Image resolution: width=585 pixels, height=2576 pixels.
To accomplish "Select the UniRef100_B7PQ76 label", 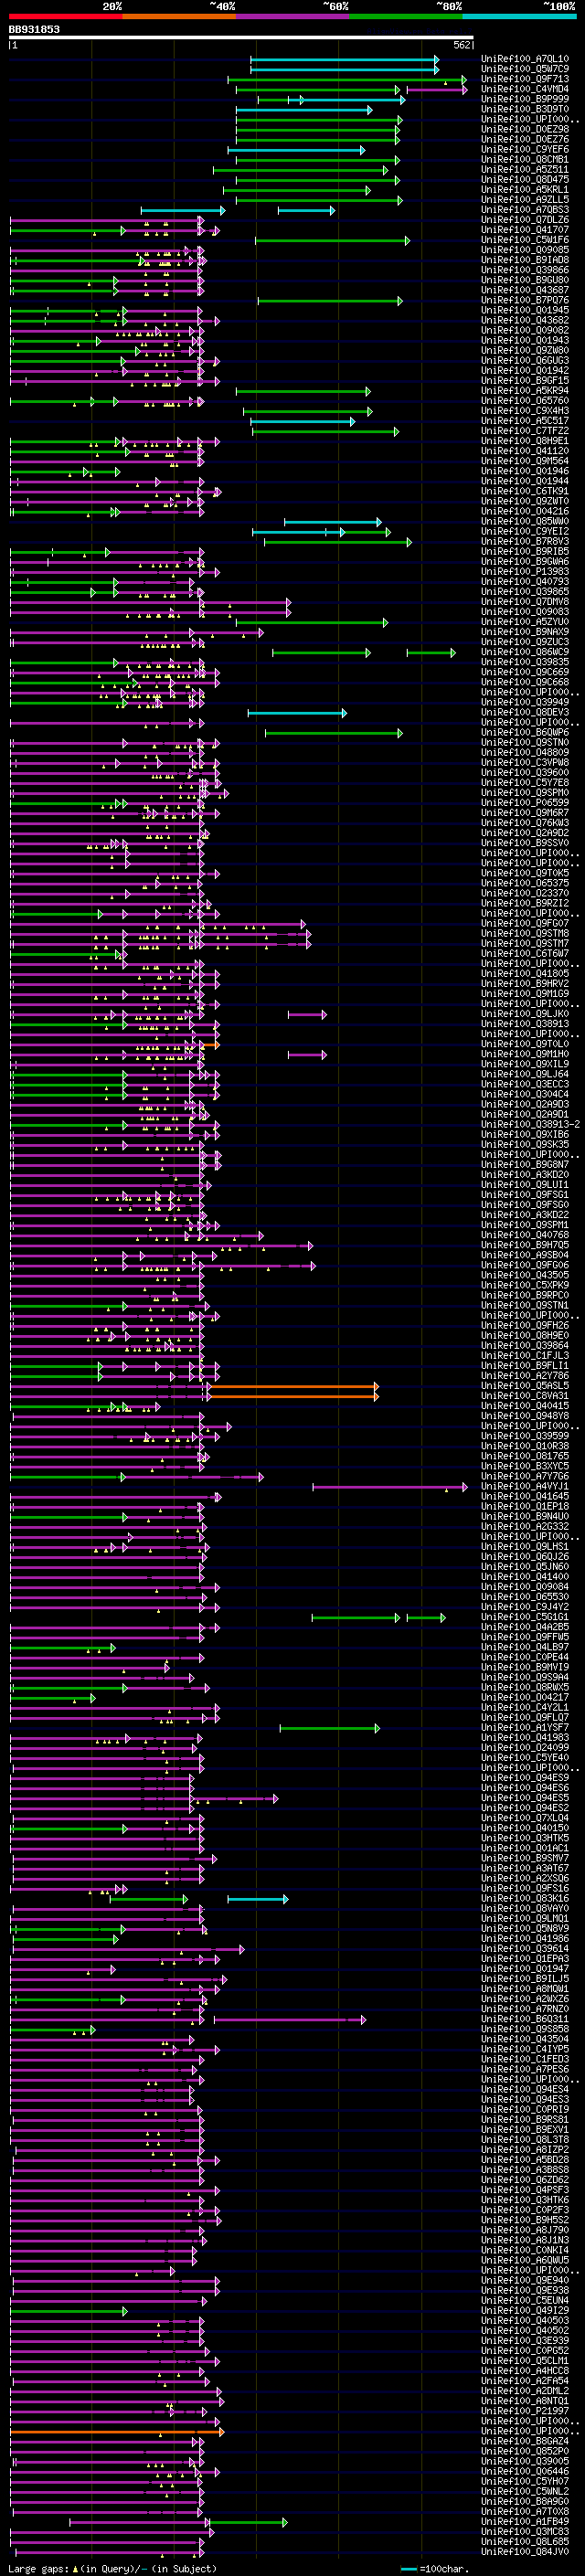I will click(525, 300).
